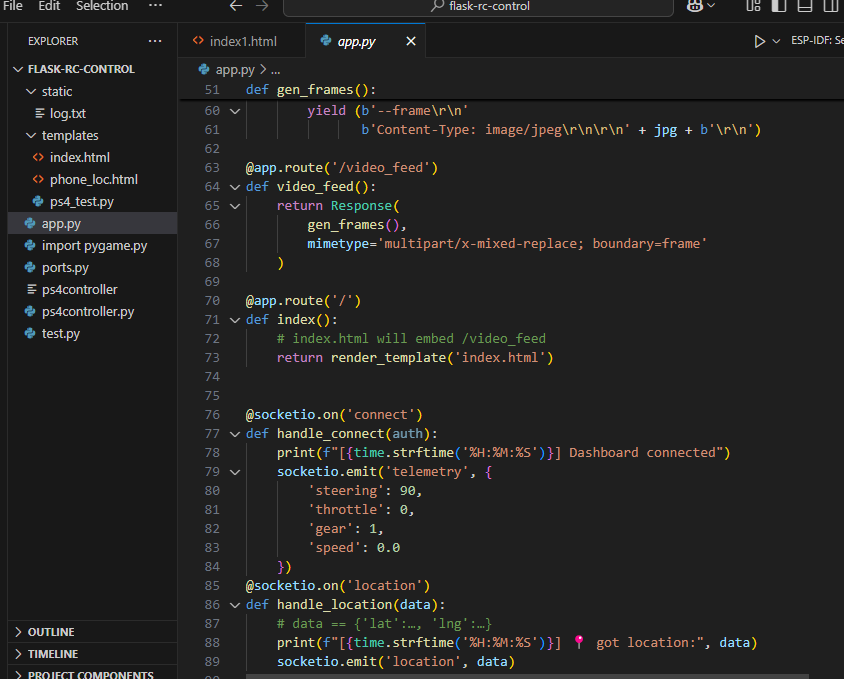Expand the PROJECT COMPONENTS section

coord(93,674)
